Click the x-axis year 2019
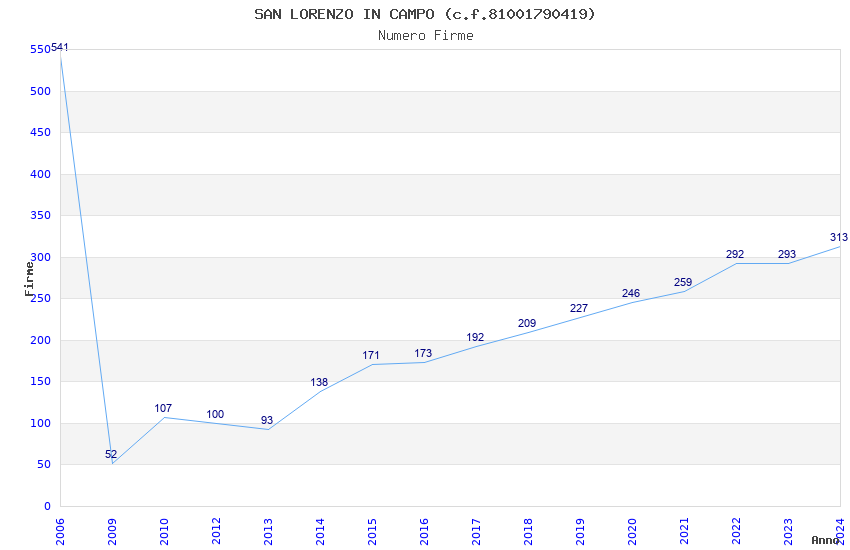The height and width of the screenshot is (550, 850). 580,532
